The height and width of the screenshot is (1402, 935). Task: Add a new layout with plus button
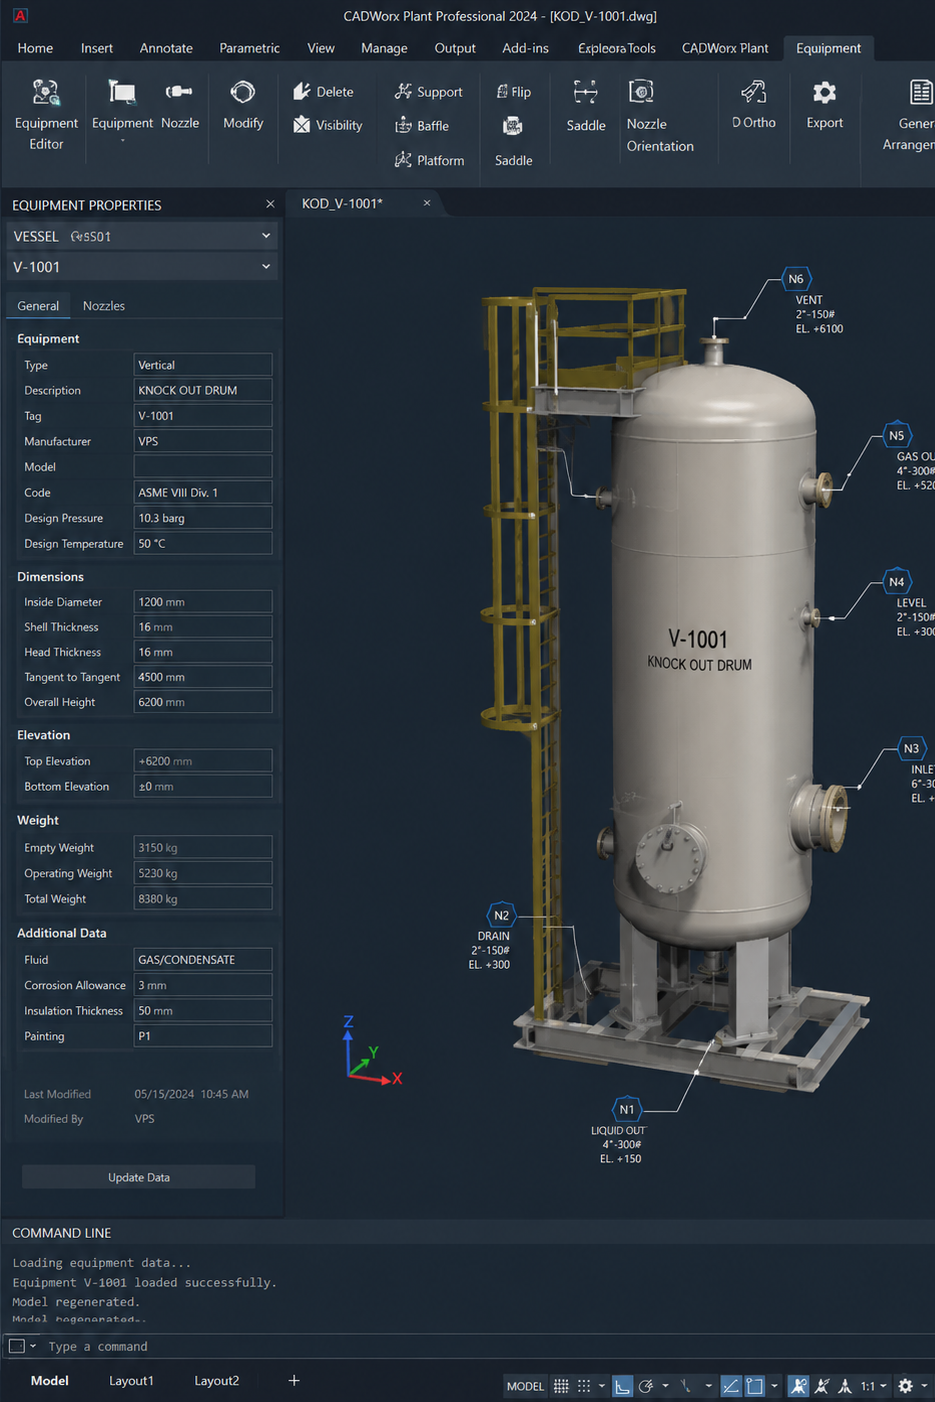click(x=294, y=1381)
